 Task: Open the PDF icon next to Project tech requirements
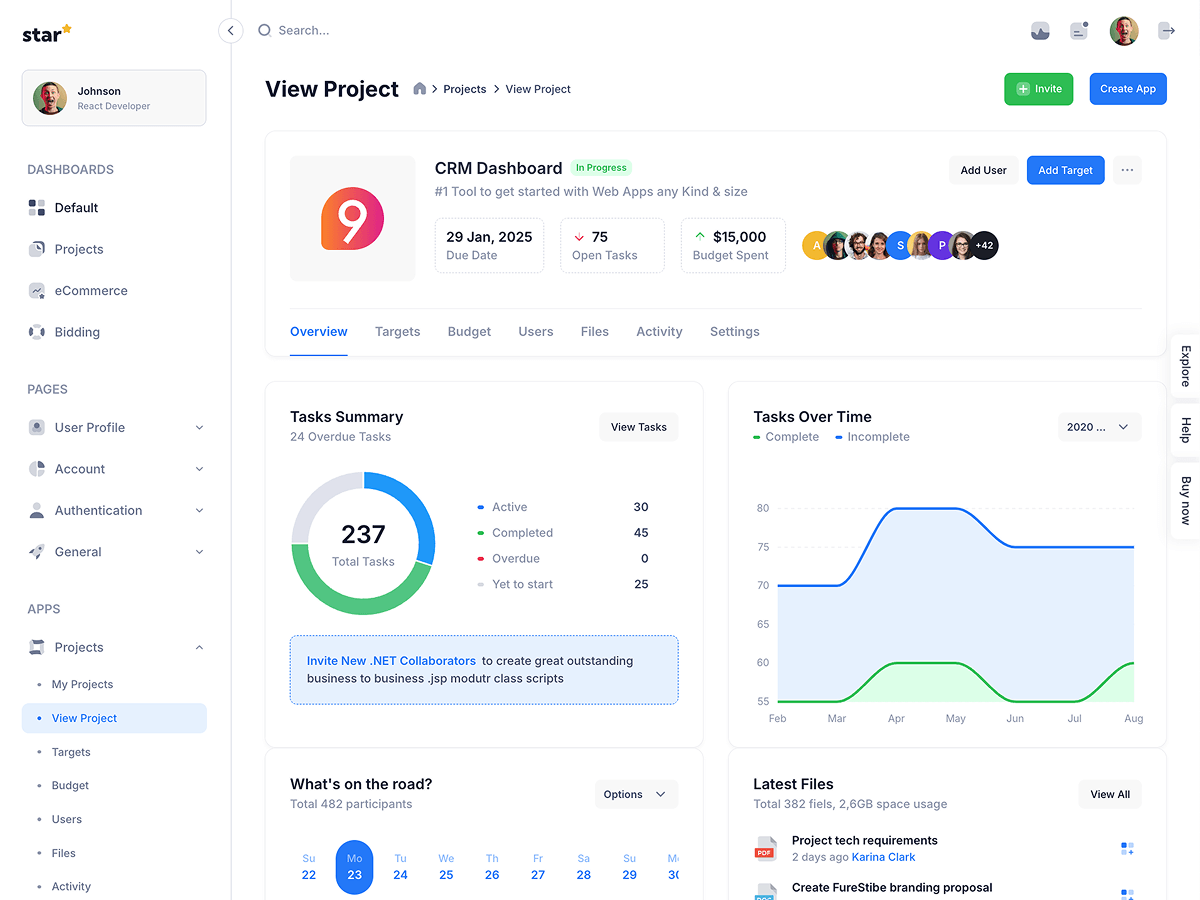[x=765, y=848]
